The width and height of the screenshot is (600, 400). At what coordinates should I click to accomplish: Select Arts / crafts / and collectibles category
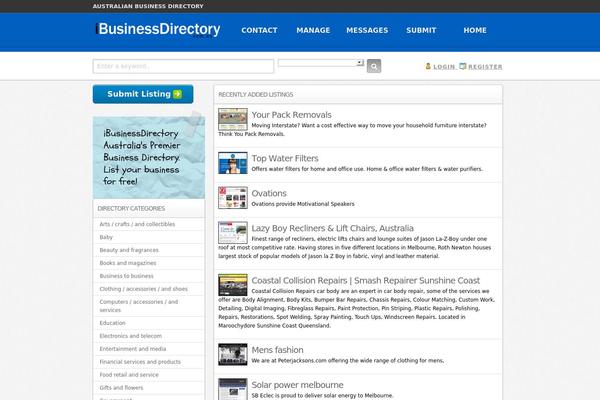coord(137,224)
